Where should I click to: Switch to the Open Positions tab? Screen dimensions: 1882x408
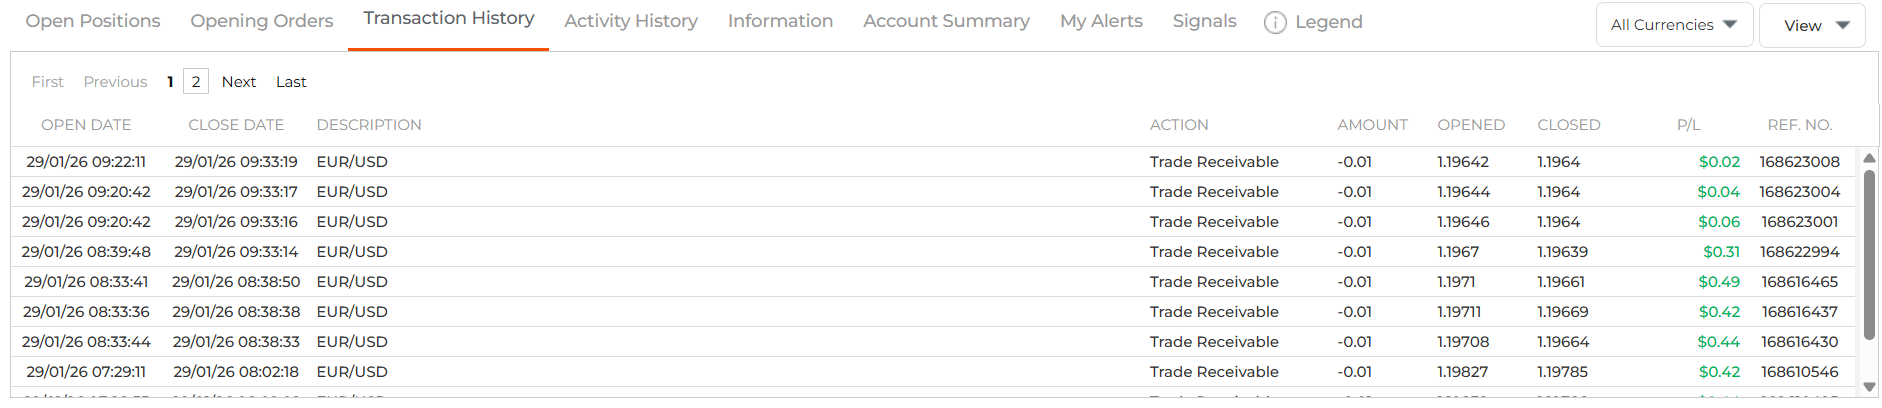coord(93,21)
